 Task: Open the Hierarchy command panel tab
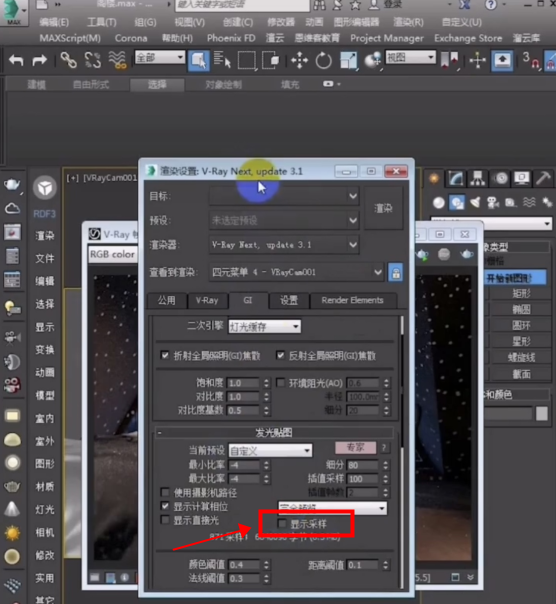(478, 178)
